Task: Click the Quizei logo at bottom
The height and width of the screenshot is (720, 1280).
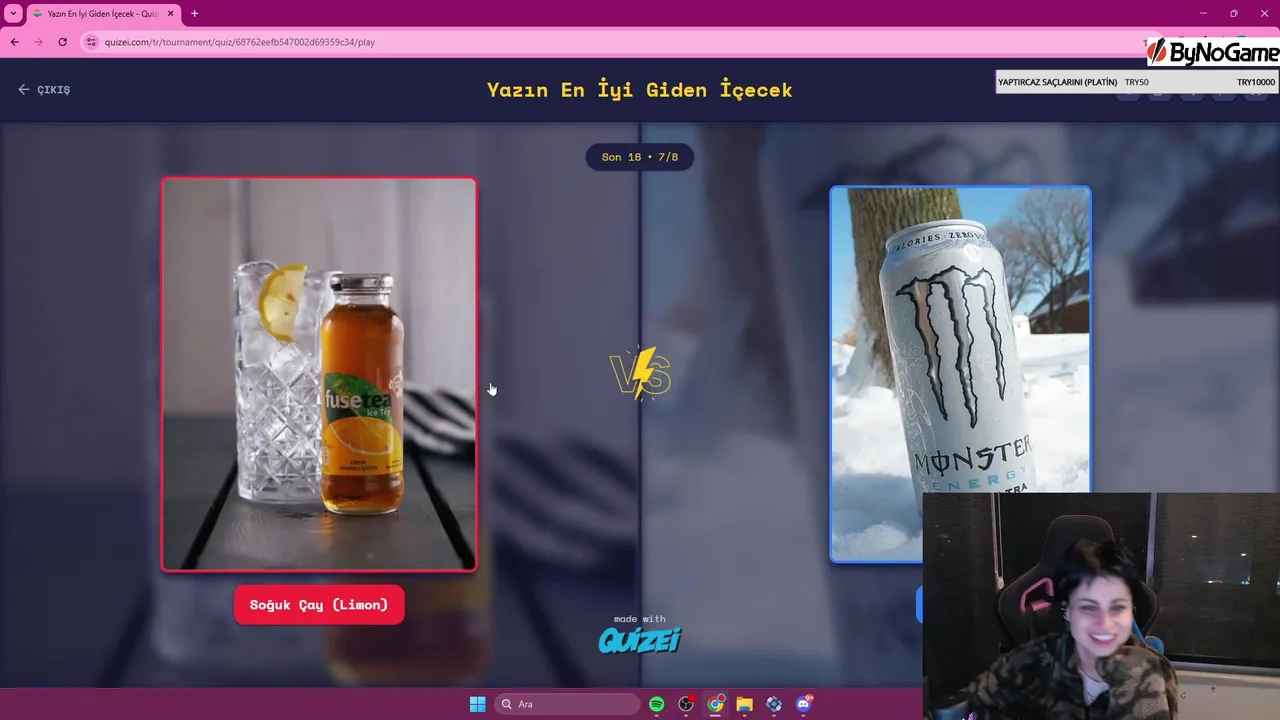Action: point(640,640)
